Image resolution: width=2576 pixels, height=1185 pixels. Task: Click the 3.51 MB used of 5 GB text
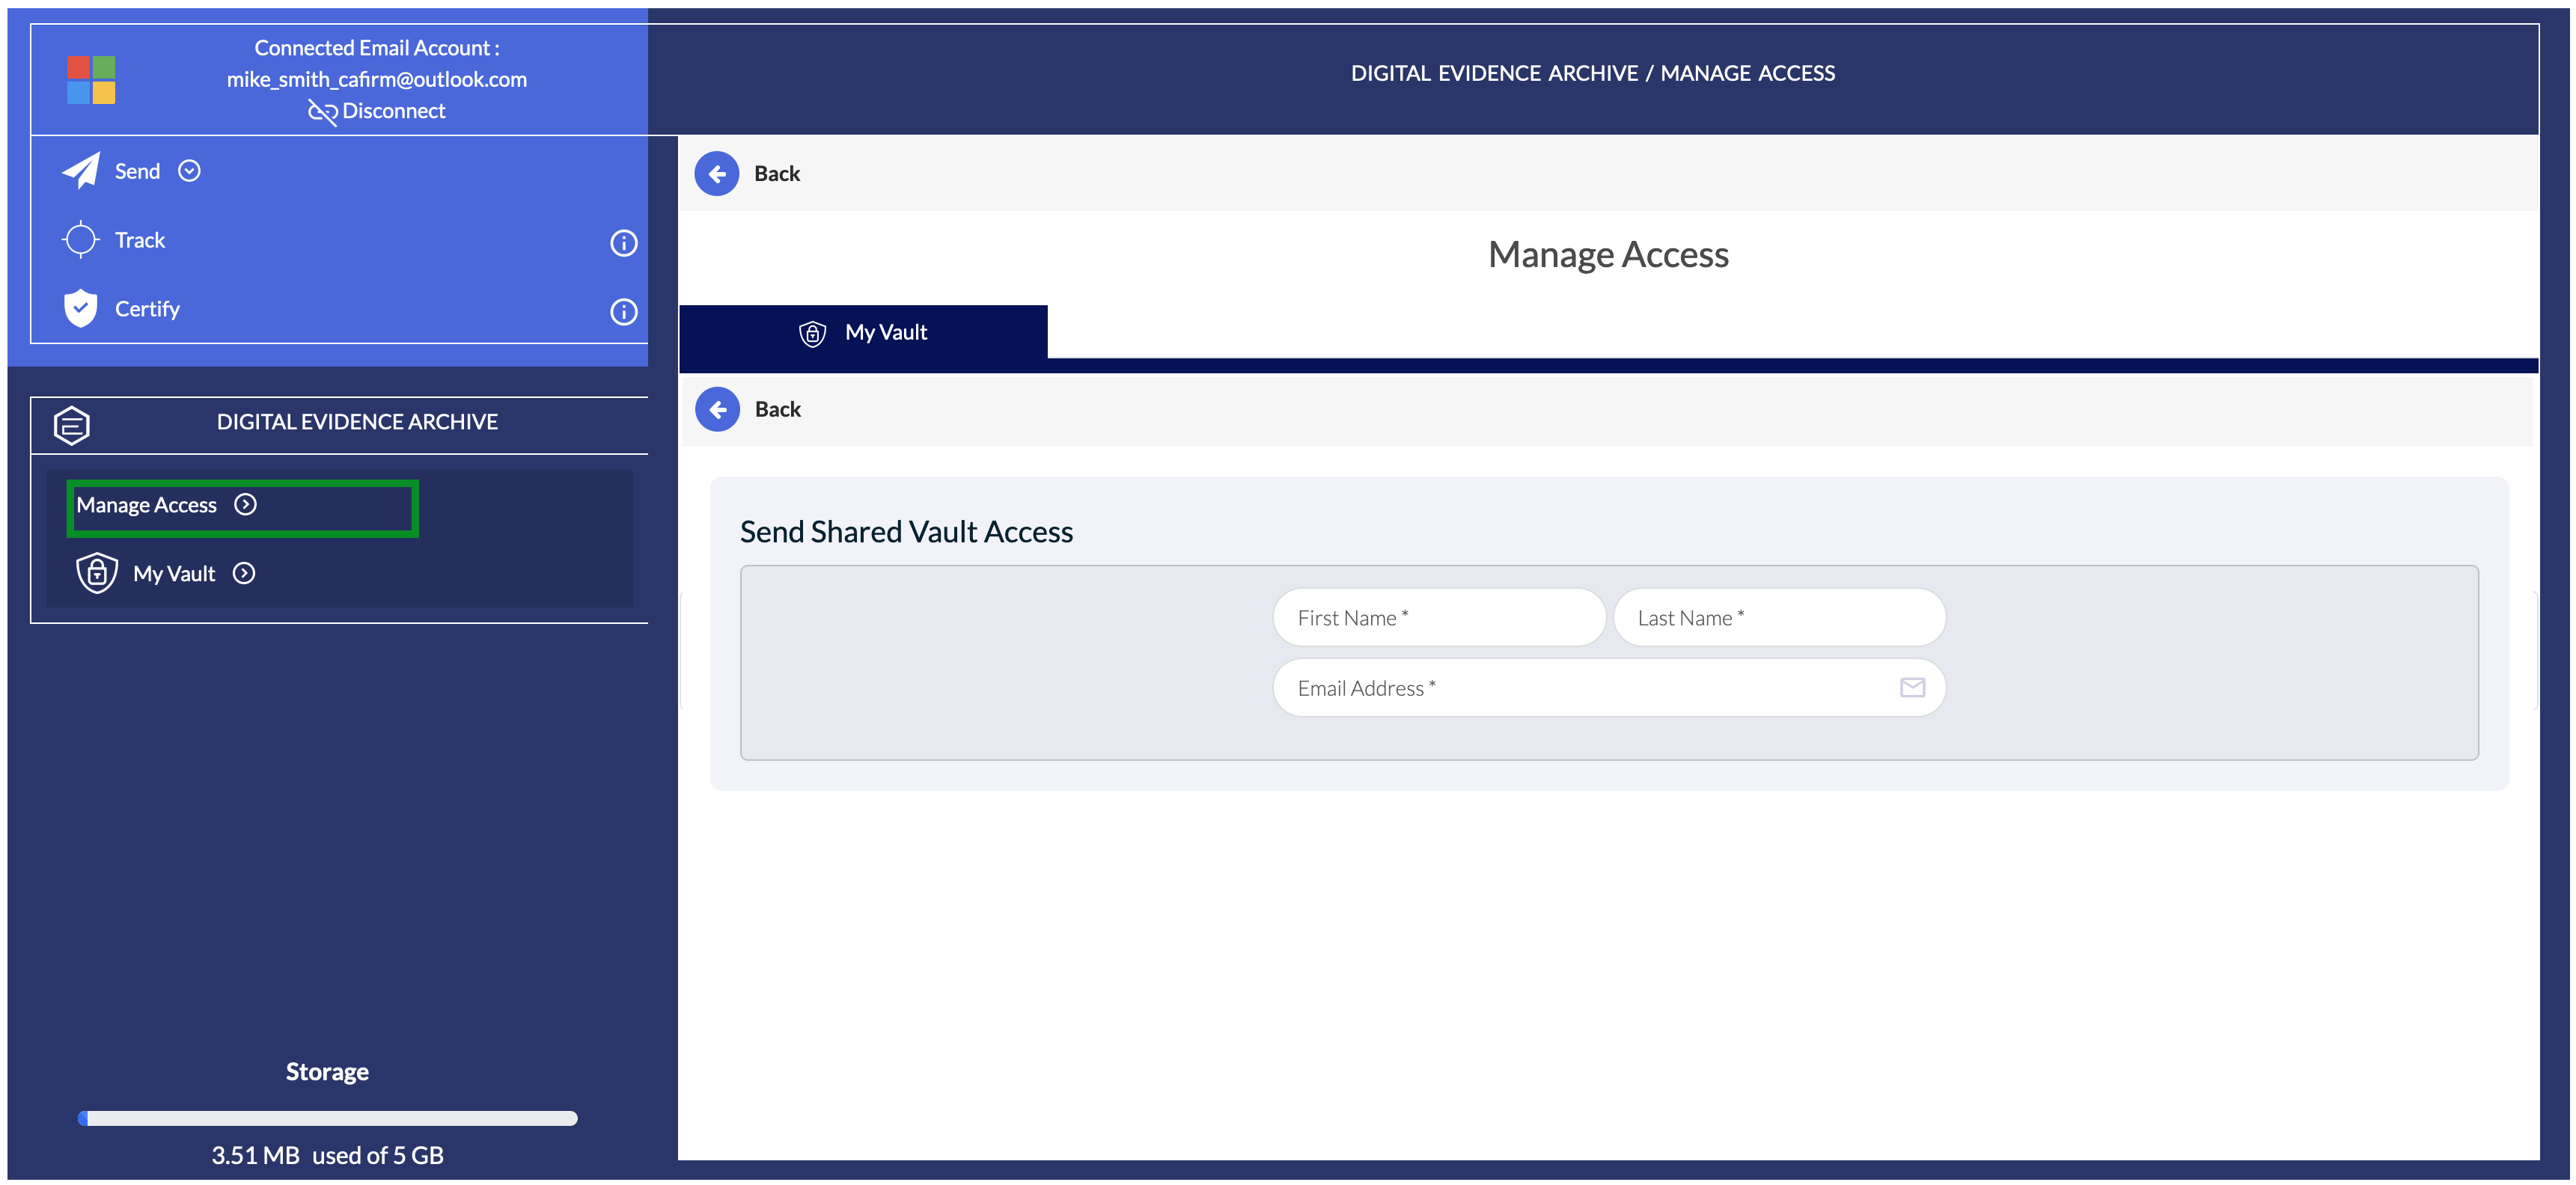pos(328,1156)
